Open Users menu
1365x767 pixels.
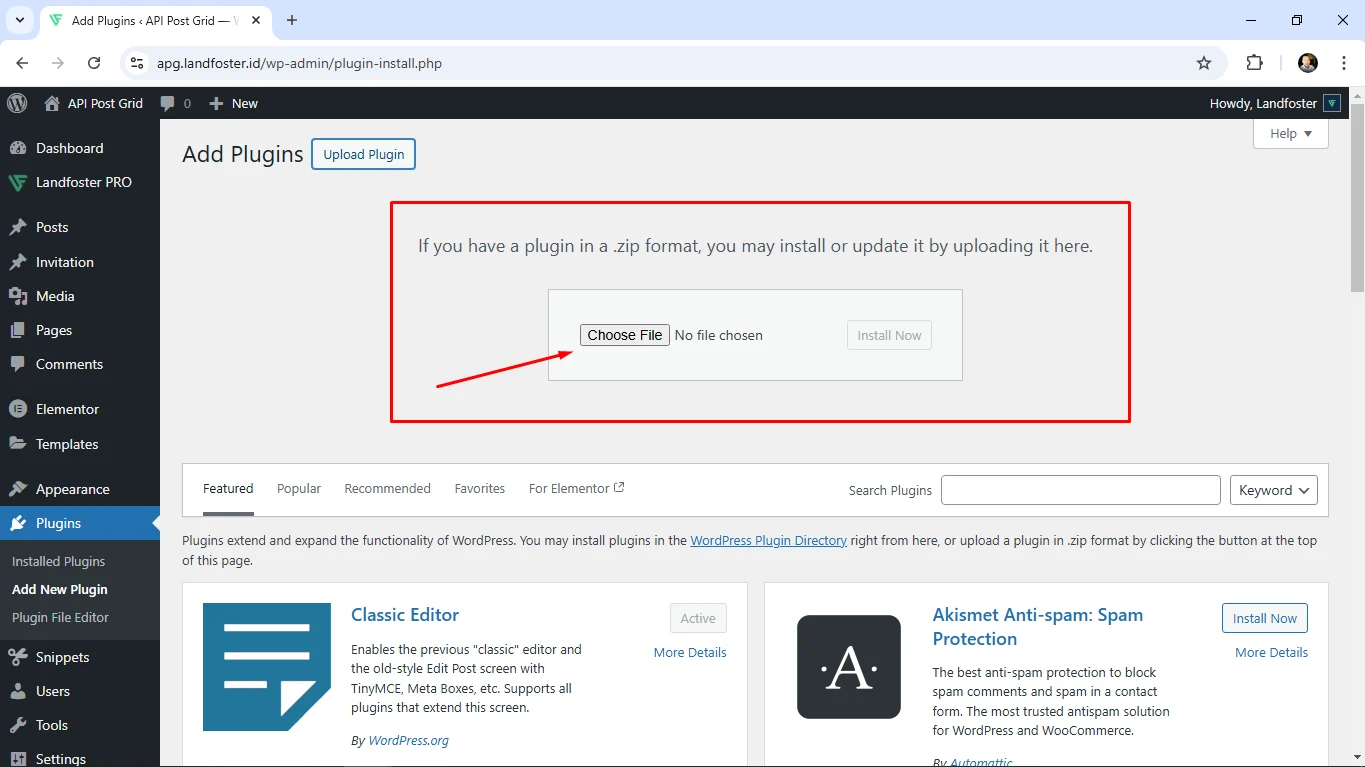click(53, 691)
